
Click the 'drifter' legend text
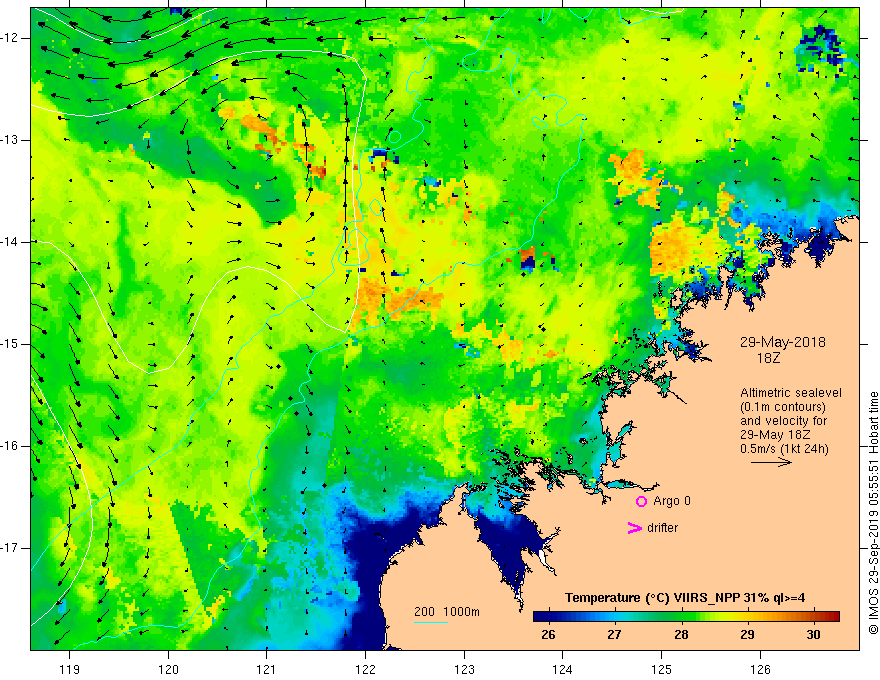662,528
